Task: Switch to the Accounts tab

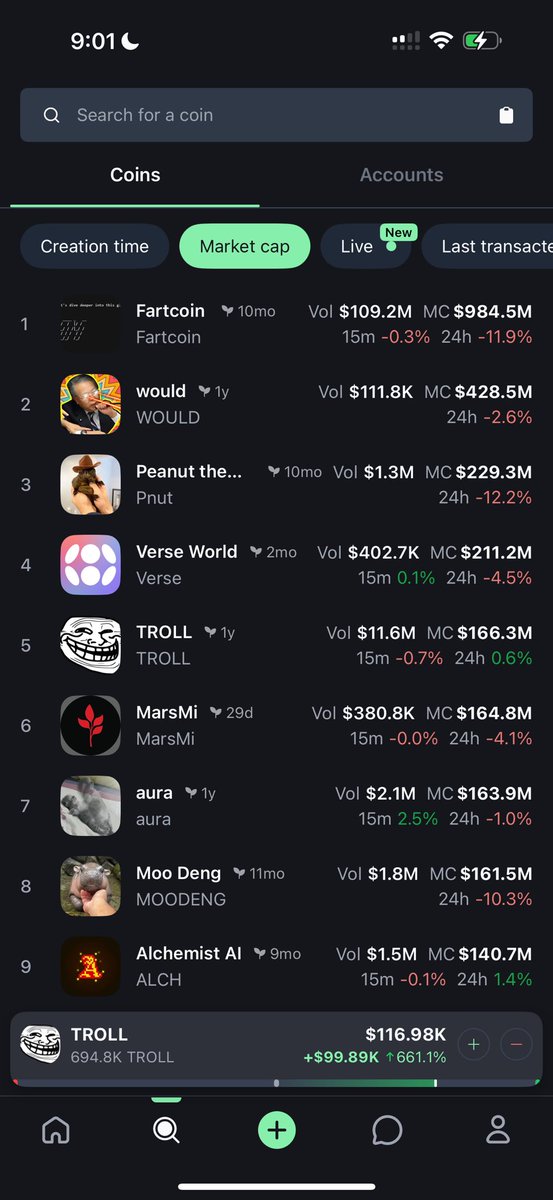Action: tap(401, 175)
